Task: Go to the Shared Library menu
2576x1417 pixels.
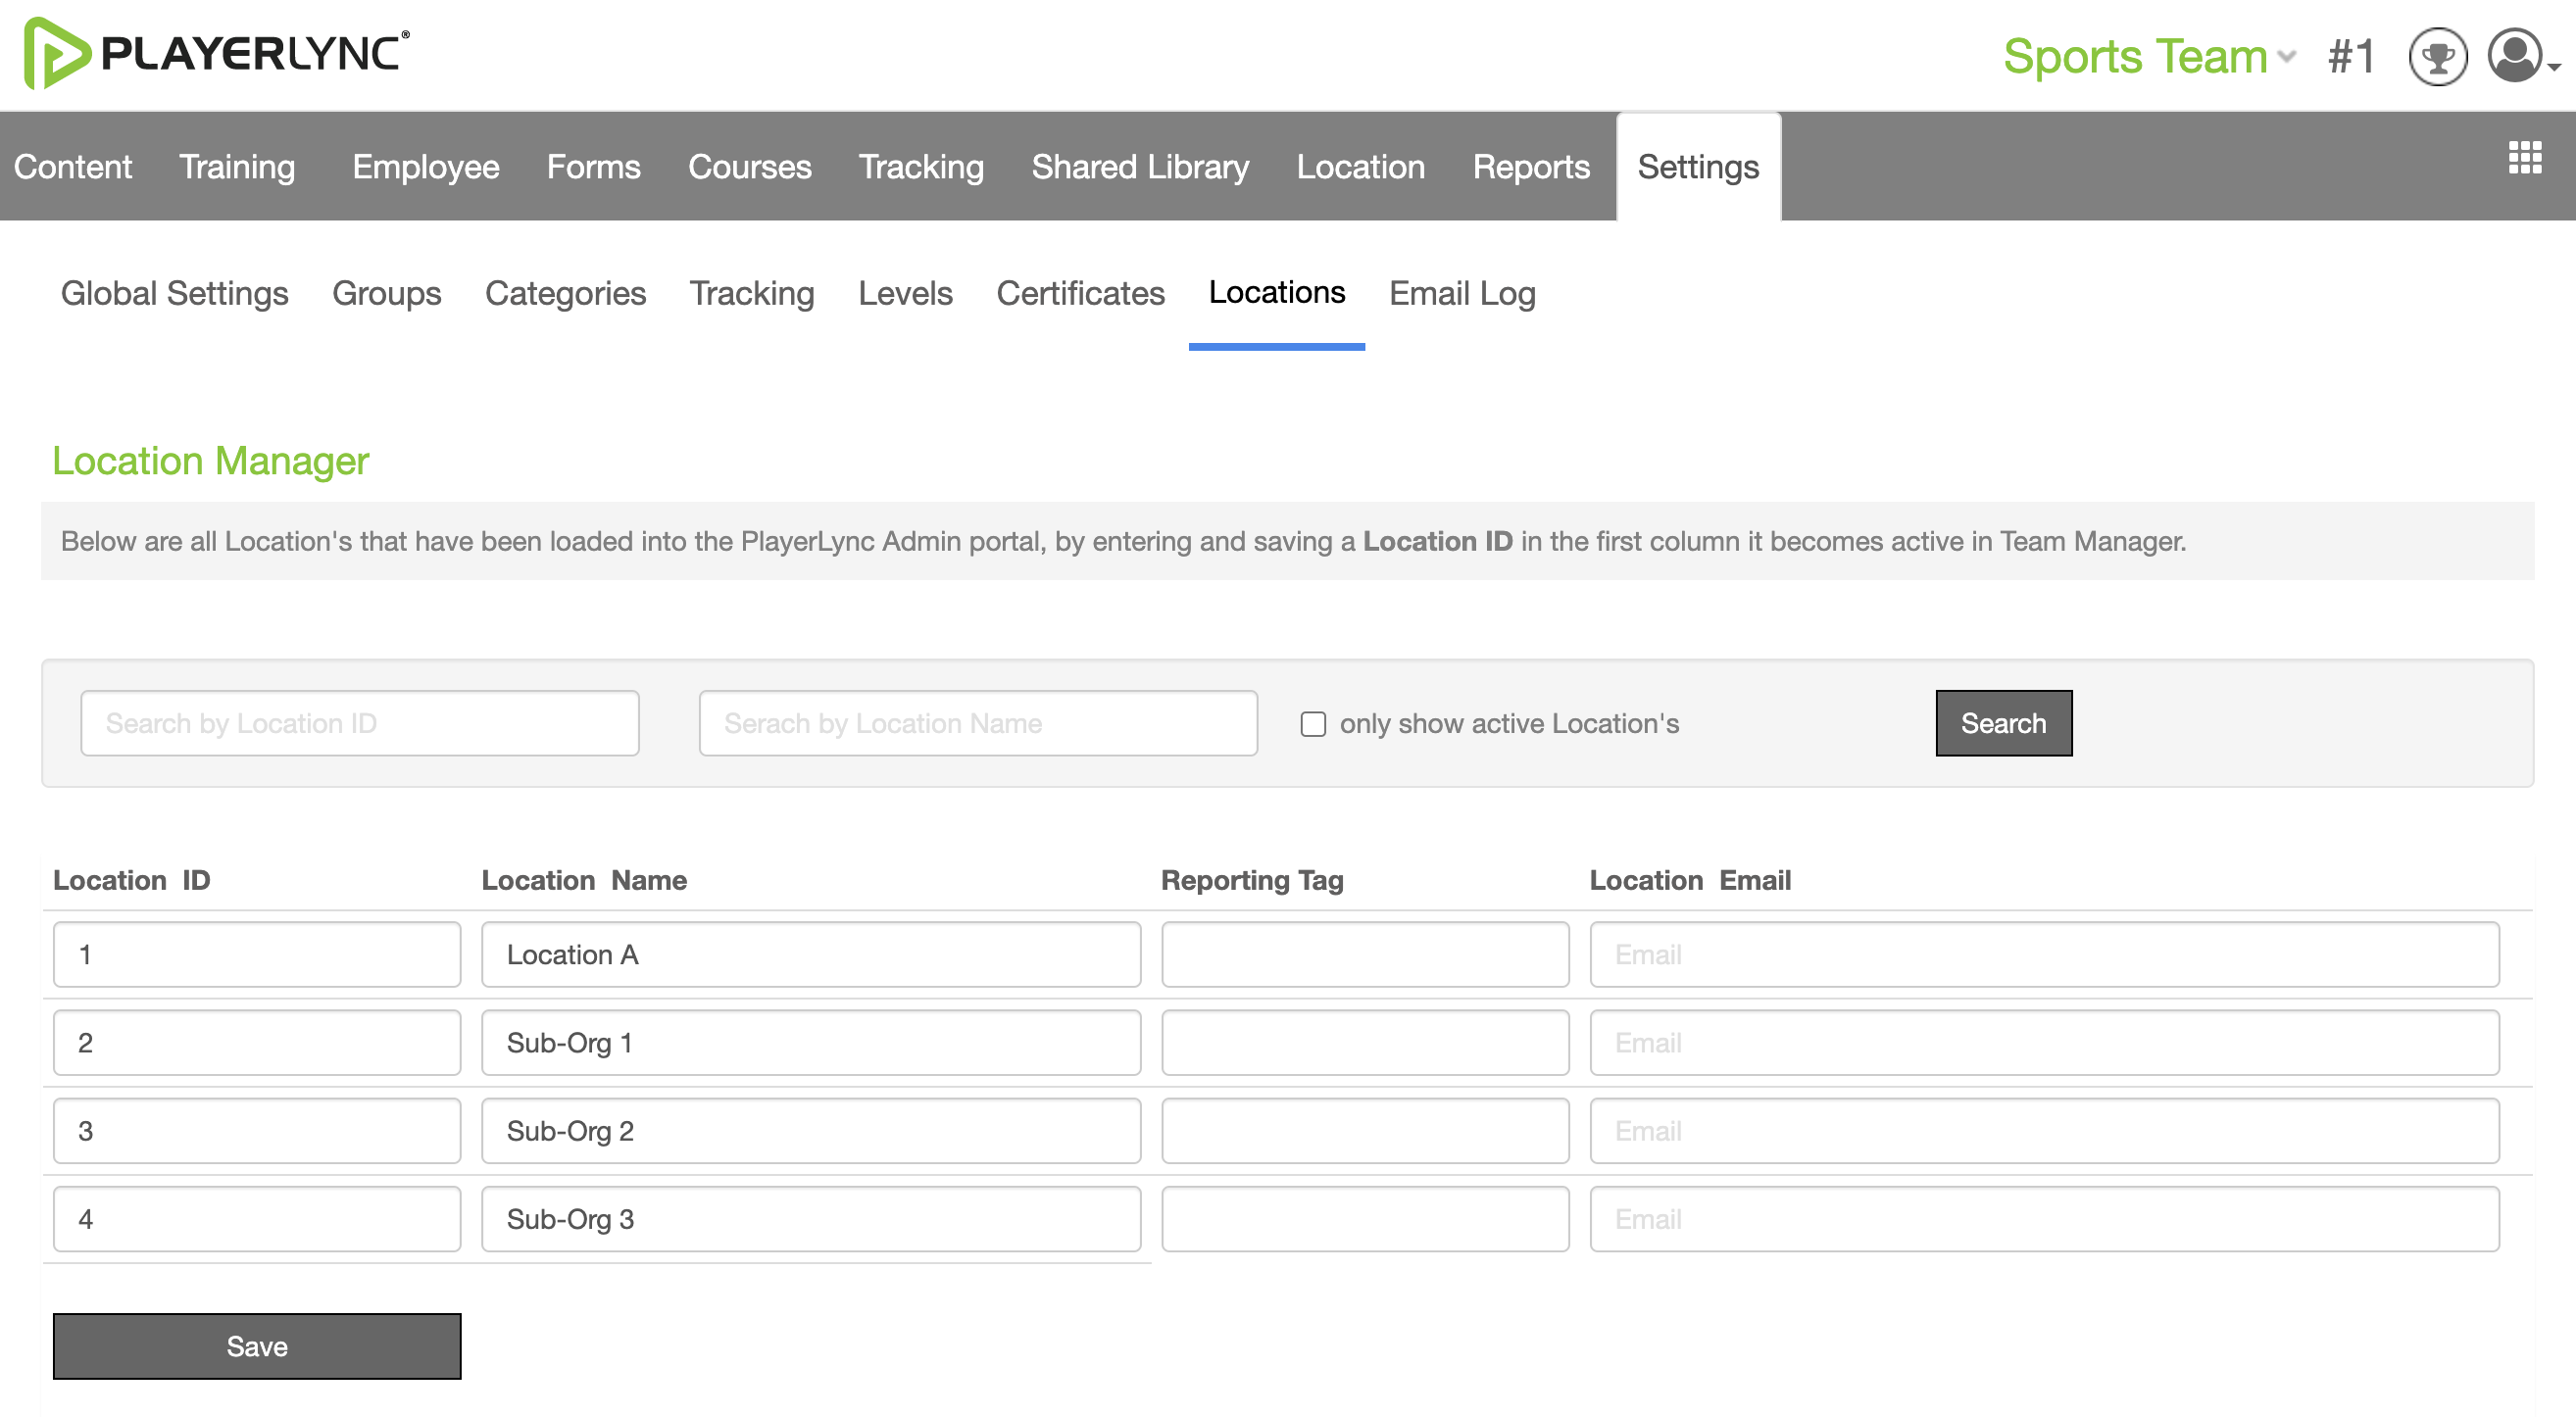Action: pyautogui.click(x=1140, y=166)
